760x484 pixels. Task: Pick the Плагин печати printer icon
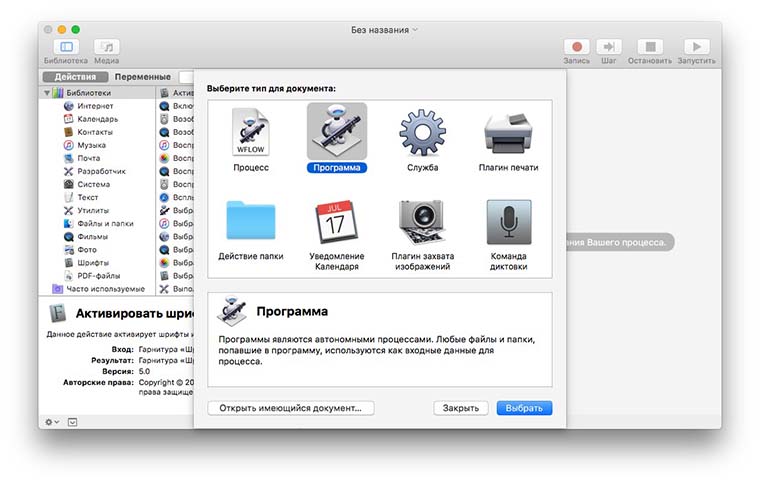click(508, 132)
